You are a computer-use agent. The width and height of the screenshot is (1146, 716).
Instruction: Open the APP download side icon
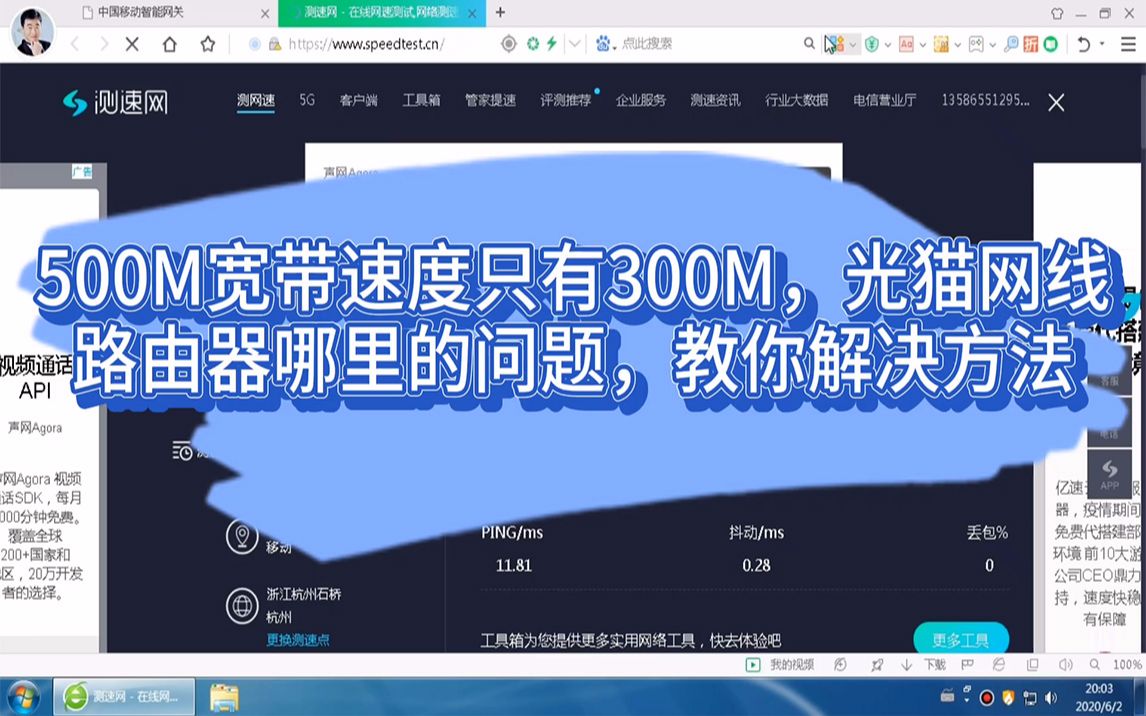point(1109,475)
